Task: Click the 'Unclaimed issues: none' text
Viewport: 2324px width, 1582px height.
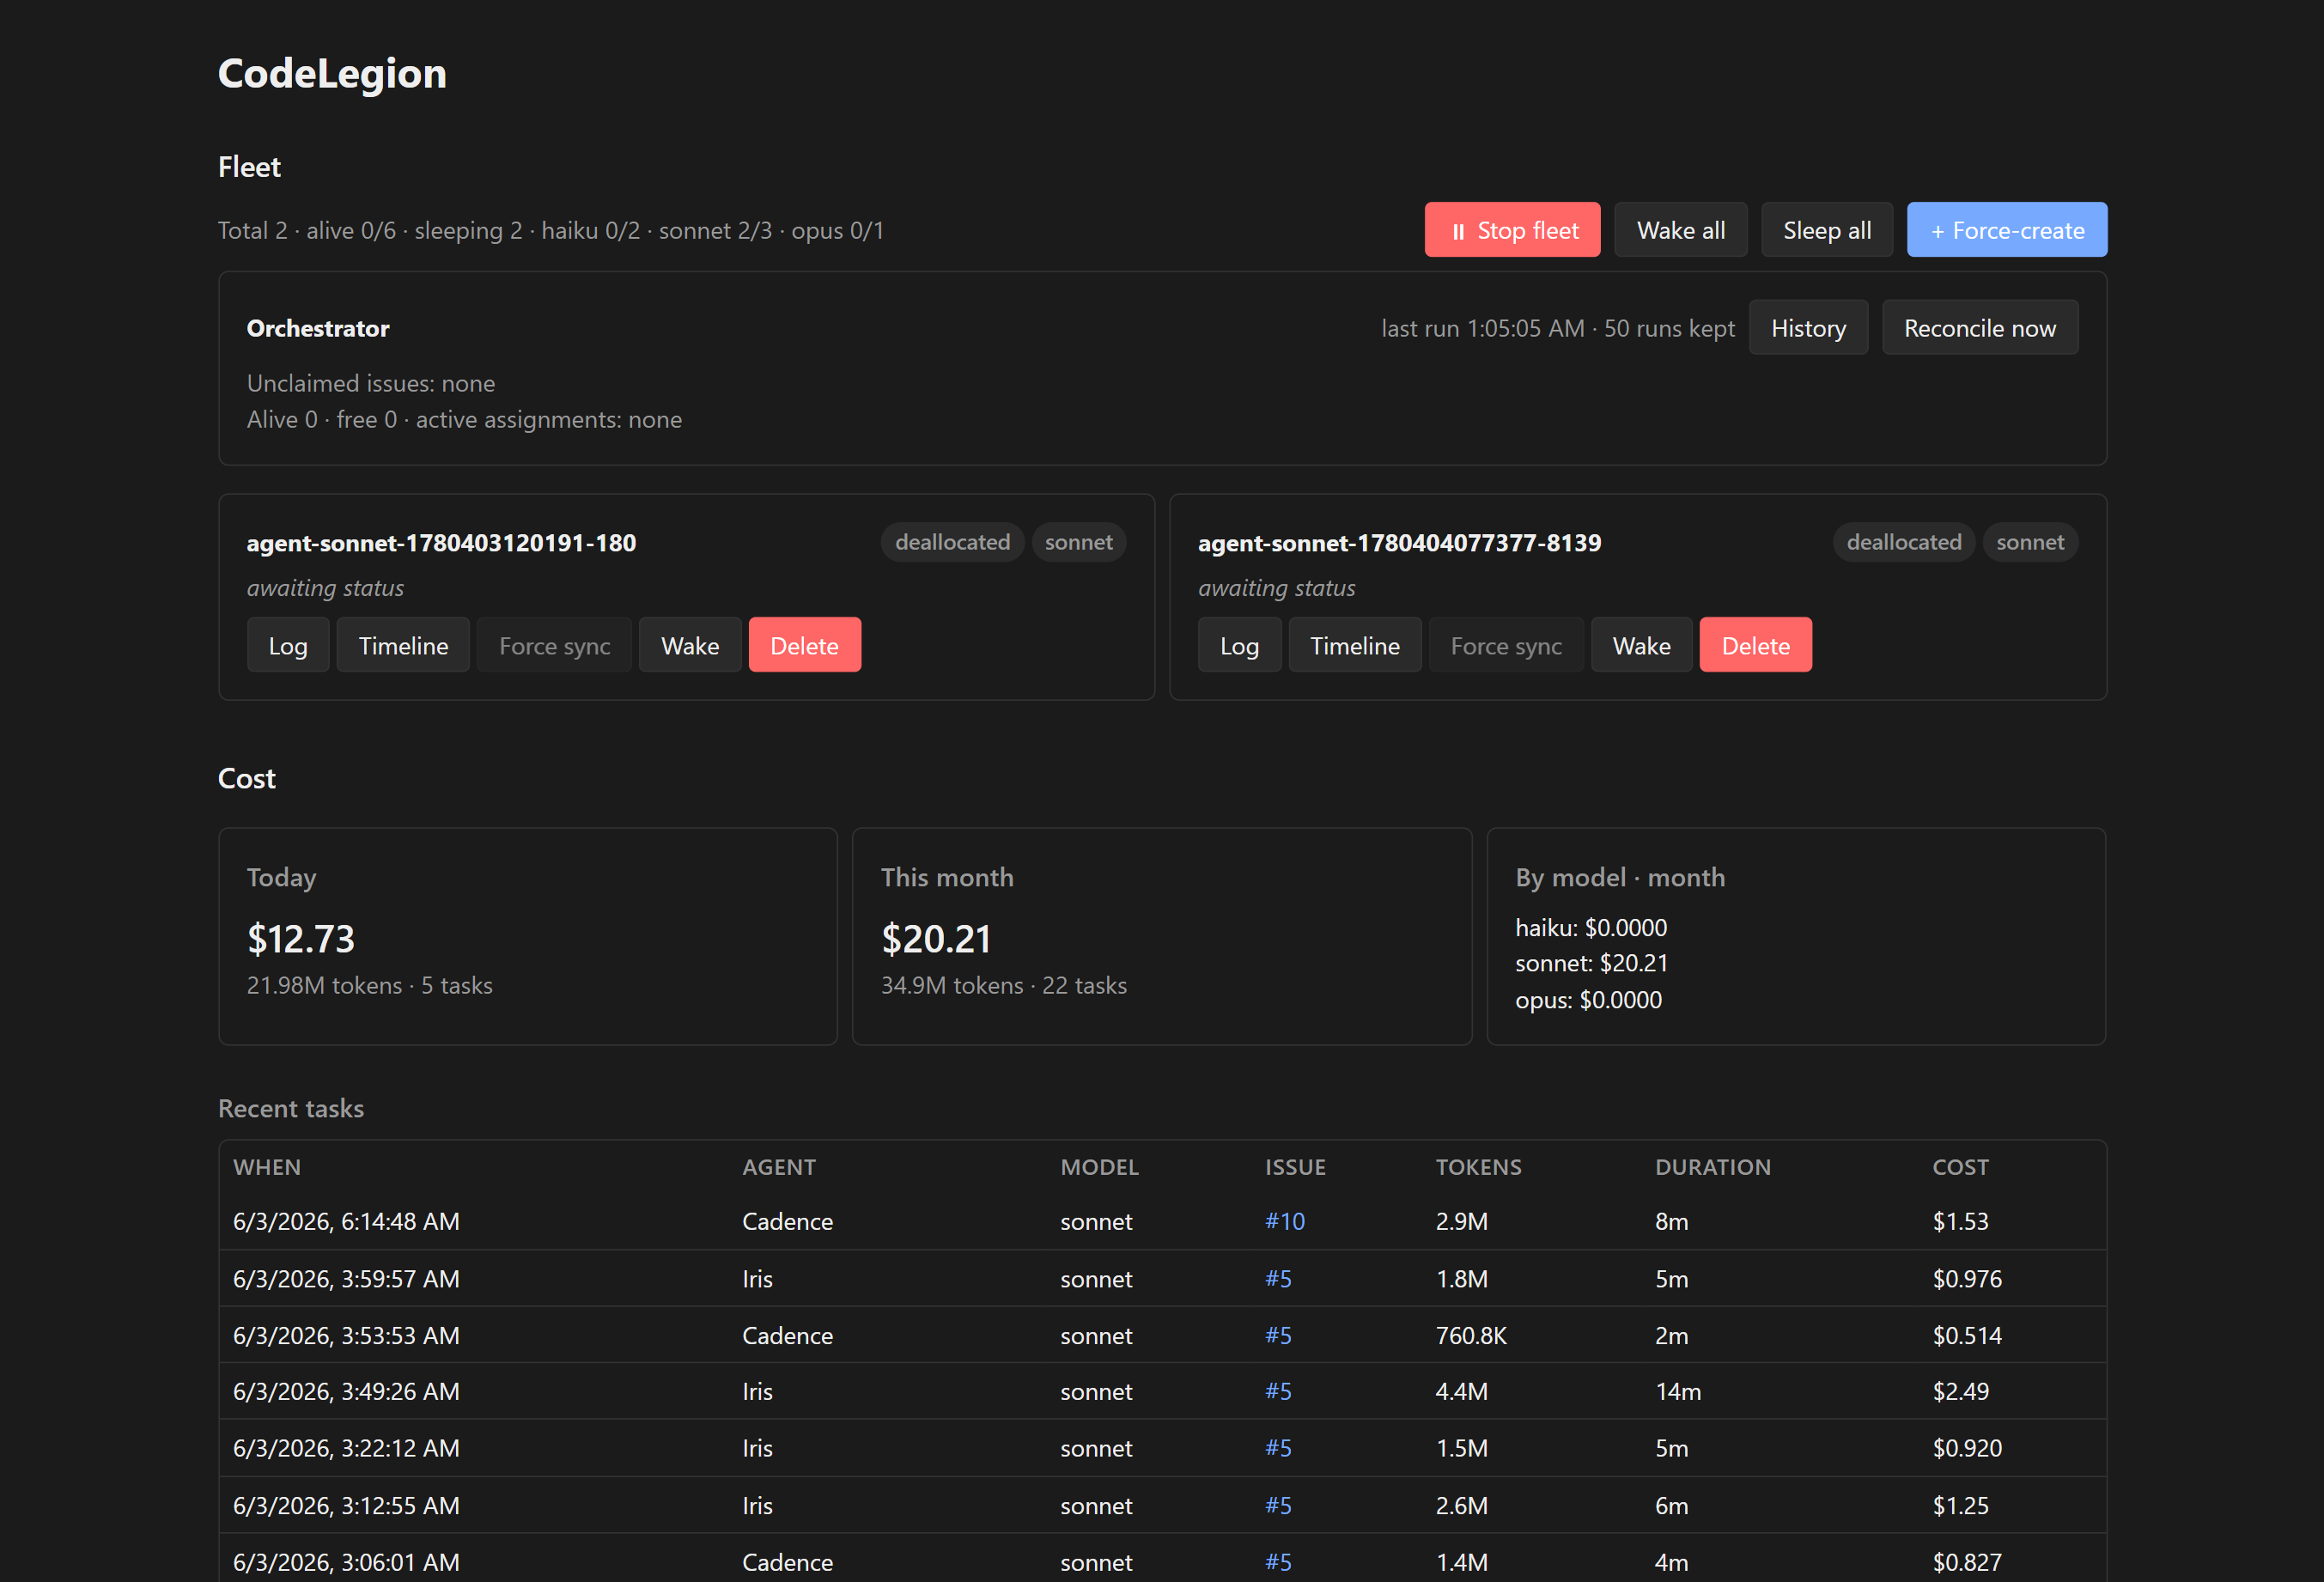Action: coord(371,383)
